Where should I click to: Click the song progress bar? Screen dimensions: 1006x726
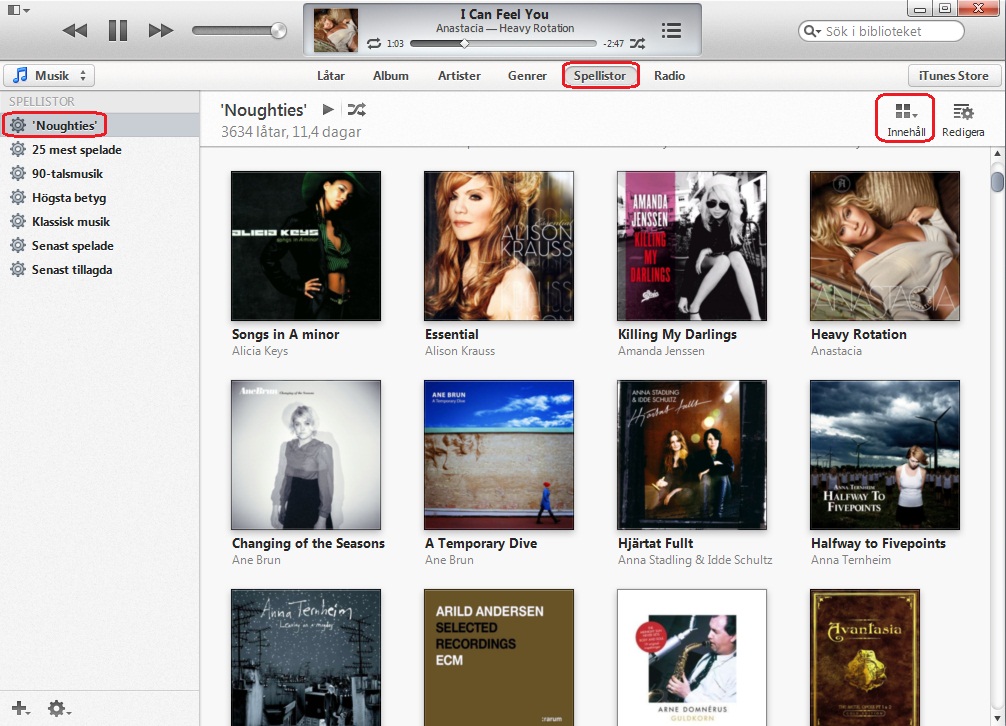click(503, 44)
